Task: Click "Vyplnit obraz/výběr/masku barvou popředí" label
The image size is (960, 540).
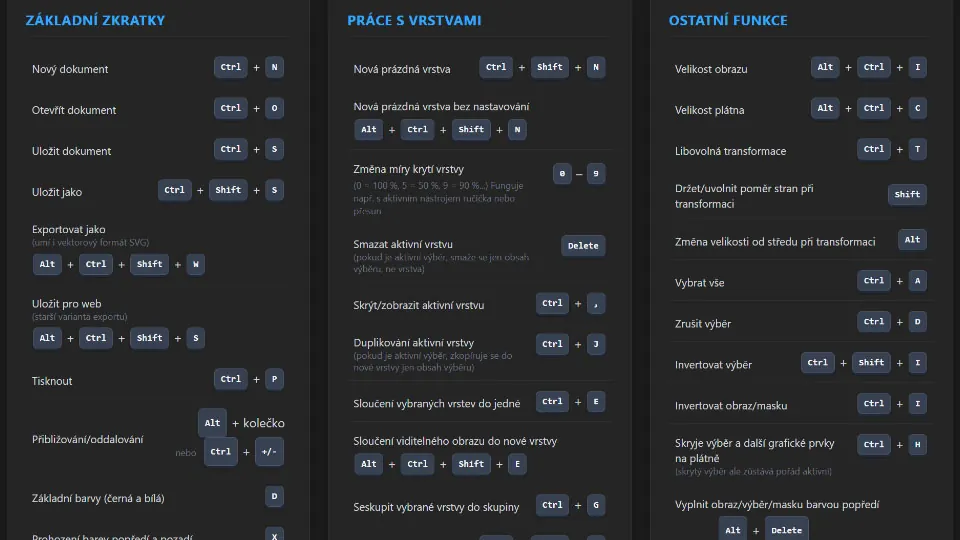Action: tap(777, 504)
